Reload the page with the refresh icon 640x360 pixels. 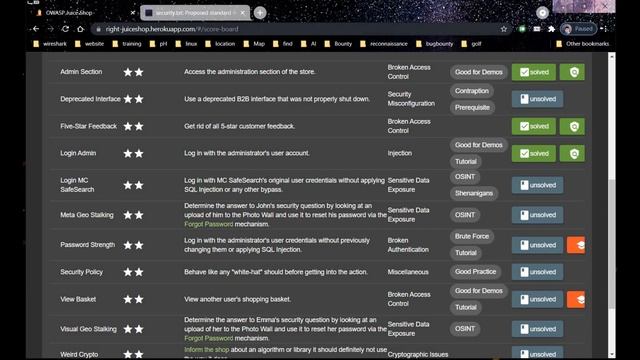(65, 29)
